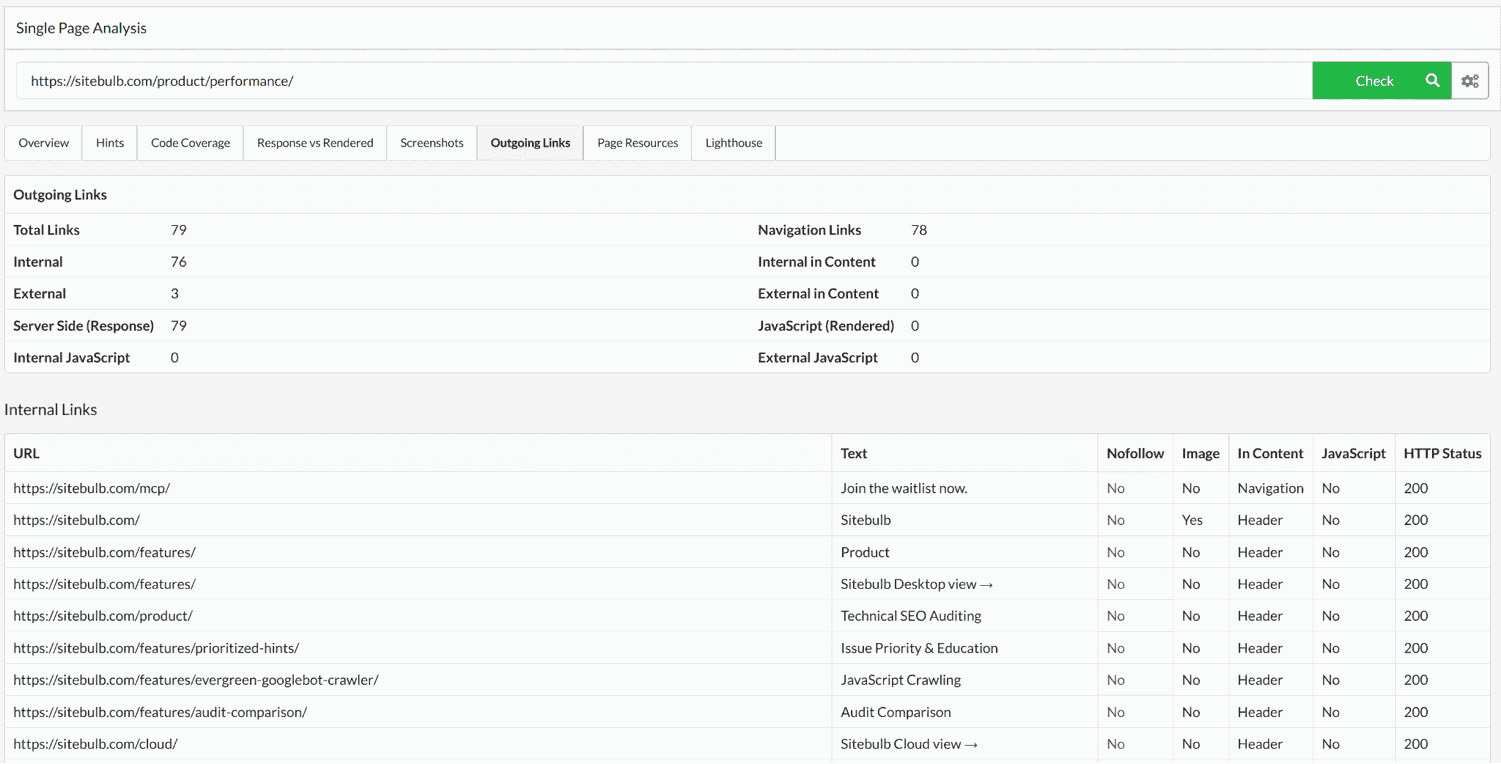Click the Total Links label
Screen dimensions: 1501x764
click(46, 230)
